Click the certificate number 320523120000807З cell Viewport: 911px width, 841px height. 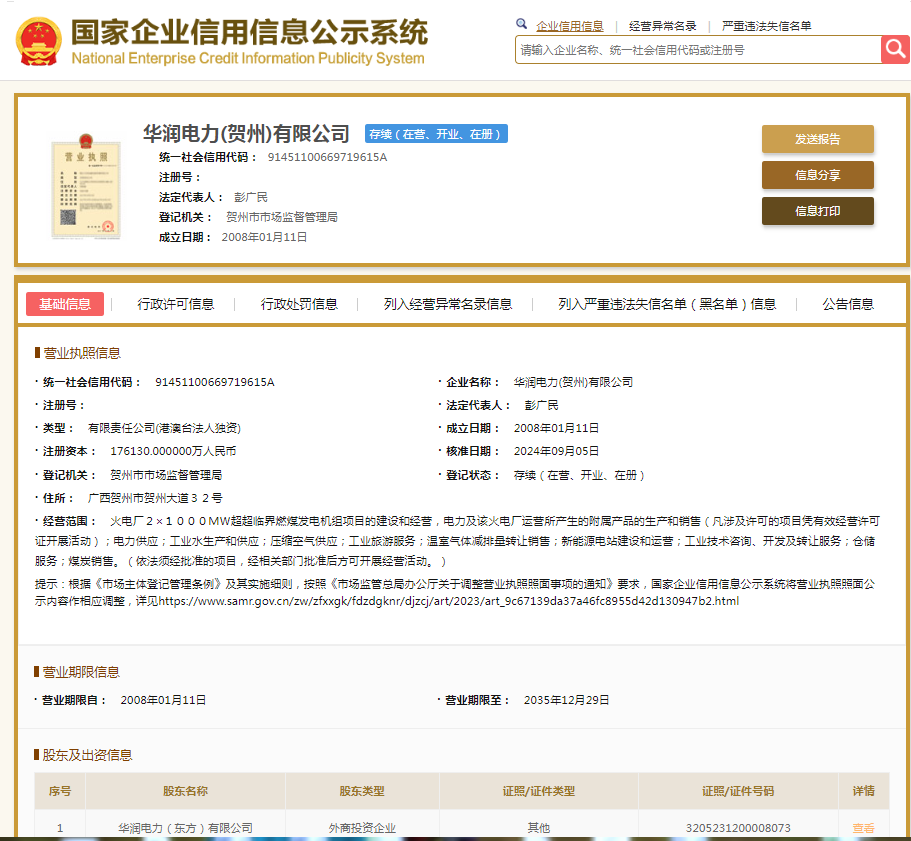[738, 828]
